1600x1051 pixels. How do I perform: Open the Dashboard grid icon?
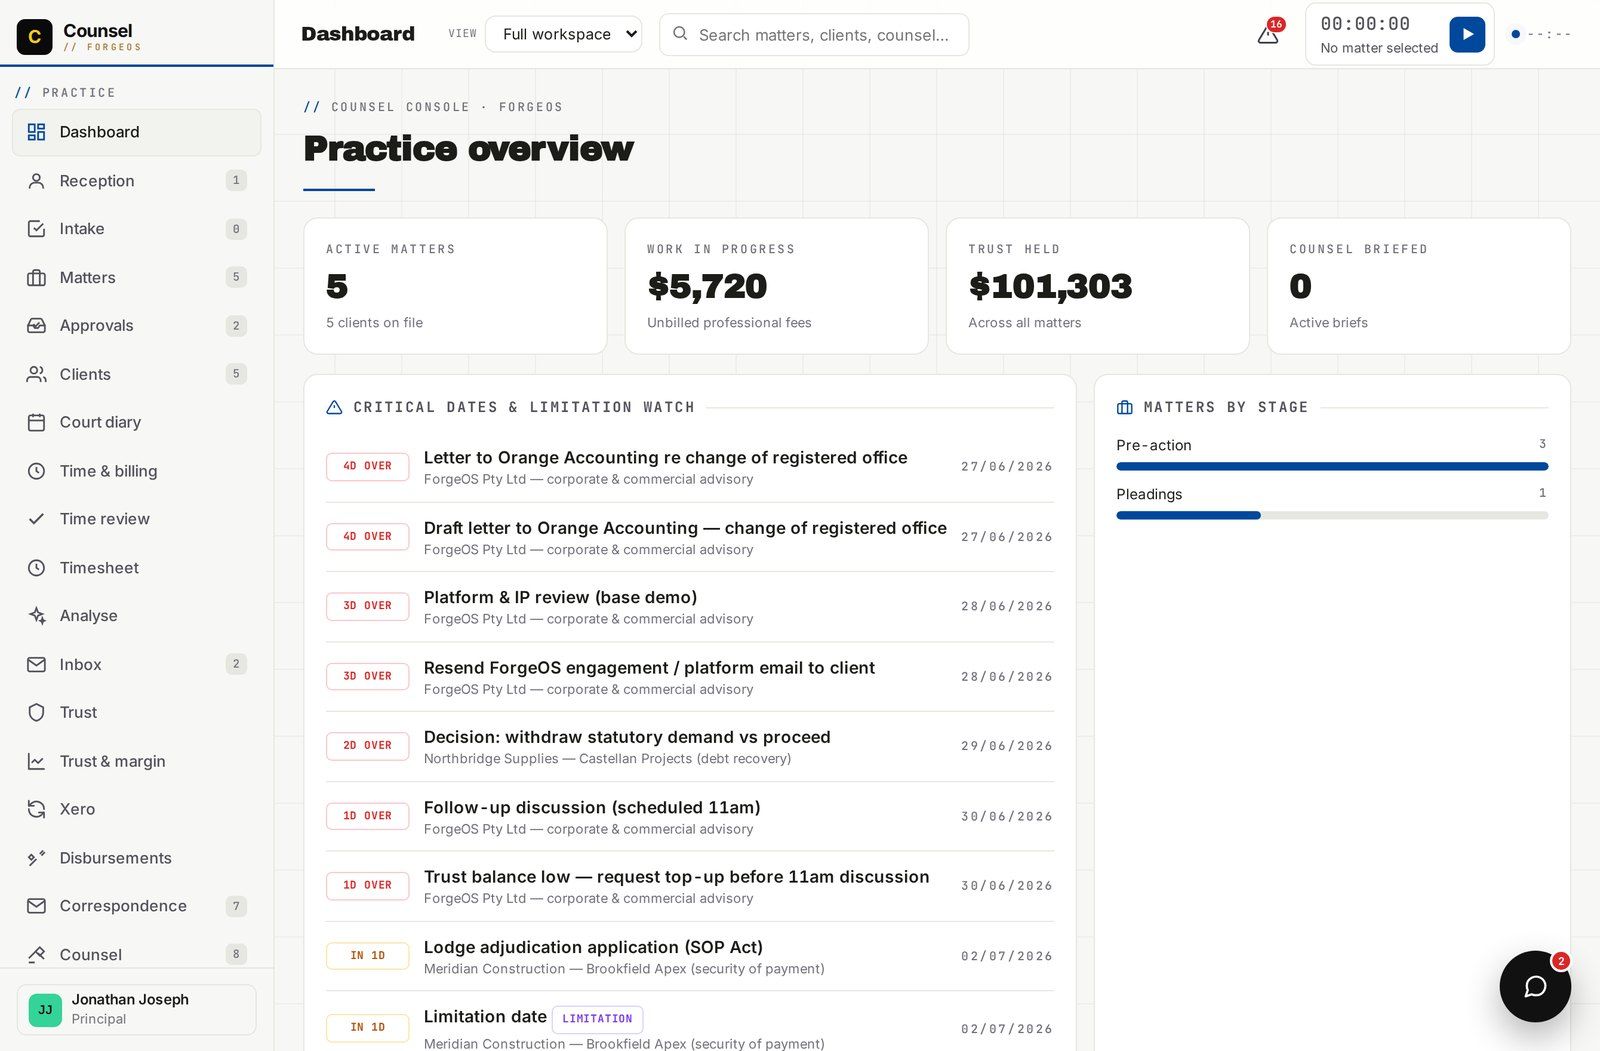pyautogui.click(x=36, y=132)
